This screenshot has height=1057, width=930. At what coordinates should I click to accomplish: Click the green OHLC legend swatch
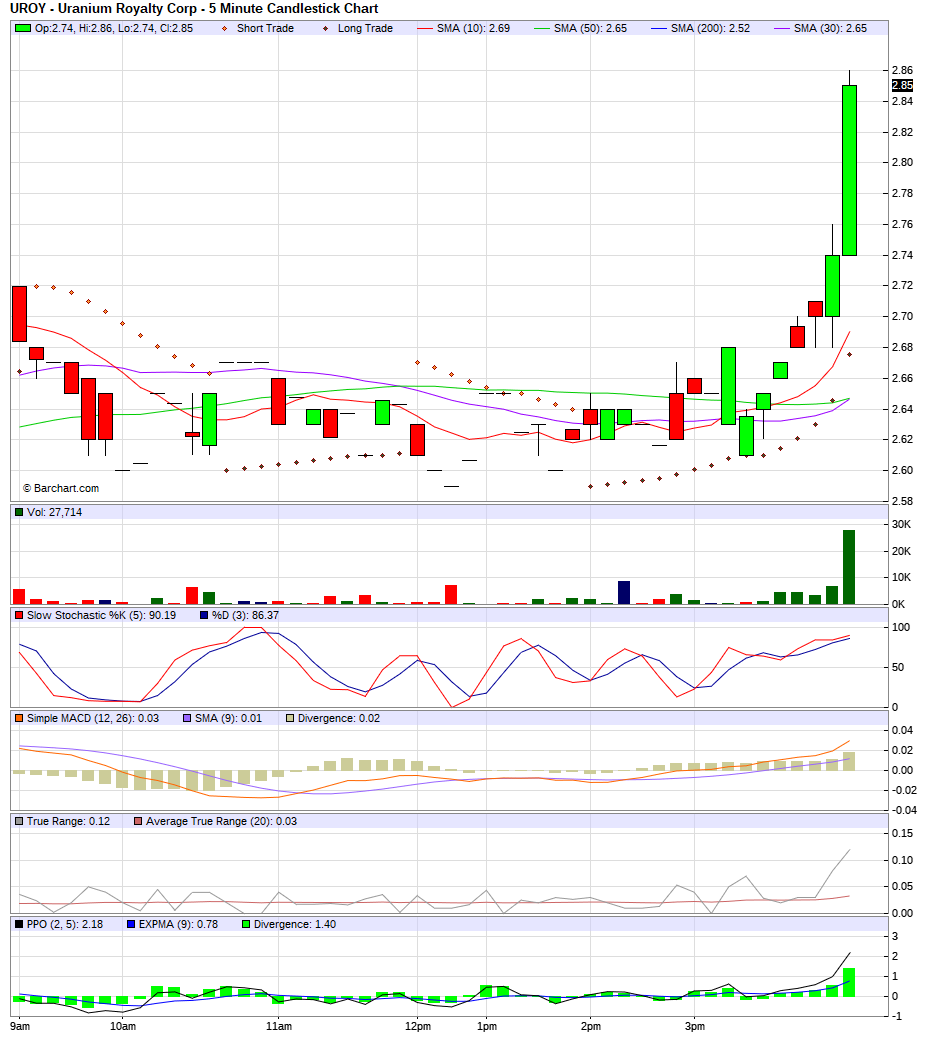coord(23,28)
